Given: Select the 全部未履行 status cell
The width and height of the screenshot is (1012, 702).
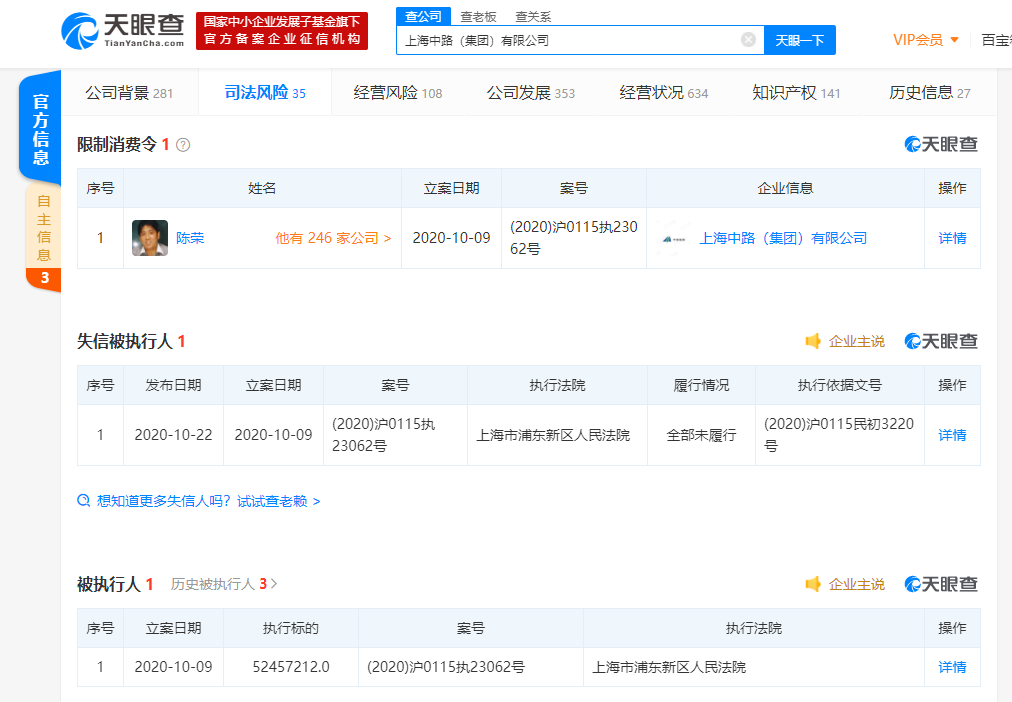Looking at the screenshot, I should [702, 435].
